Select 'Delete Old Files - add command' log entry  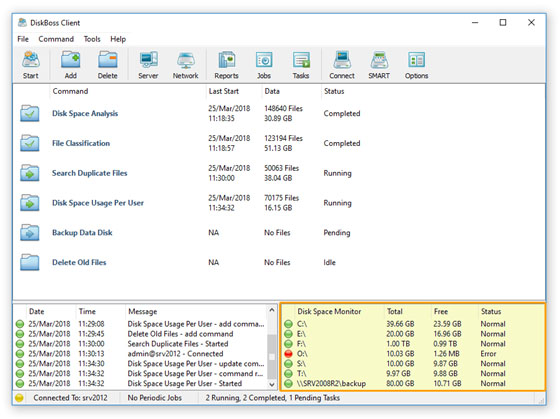click(x=180, y=334)
